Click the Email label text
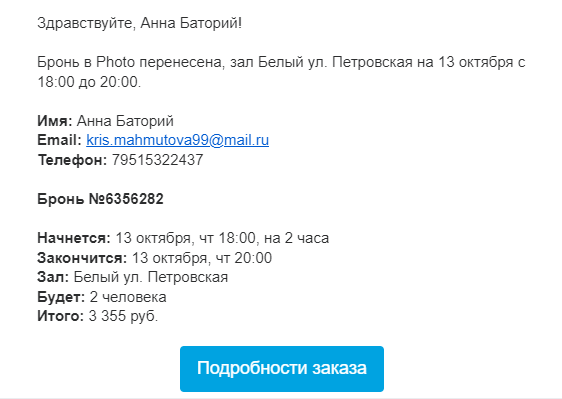The width and height of the screenshot is (562, 399). pyautogui.click(x=59, y=140)
